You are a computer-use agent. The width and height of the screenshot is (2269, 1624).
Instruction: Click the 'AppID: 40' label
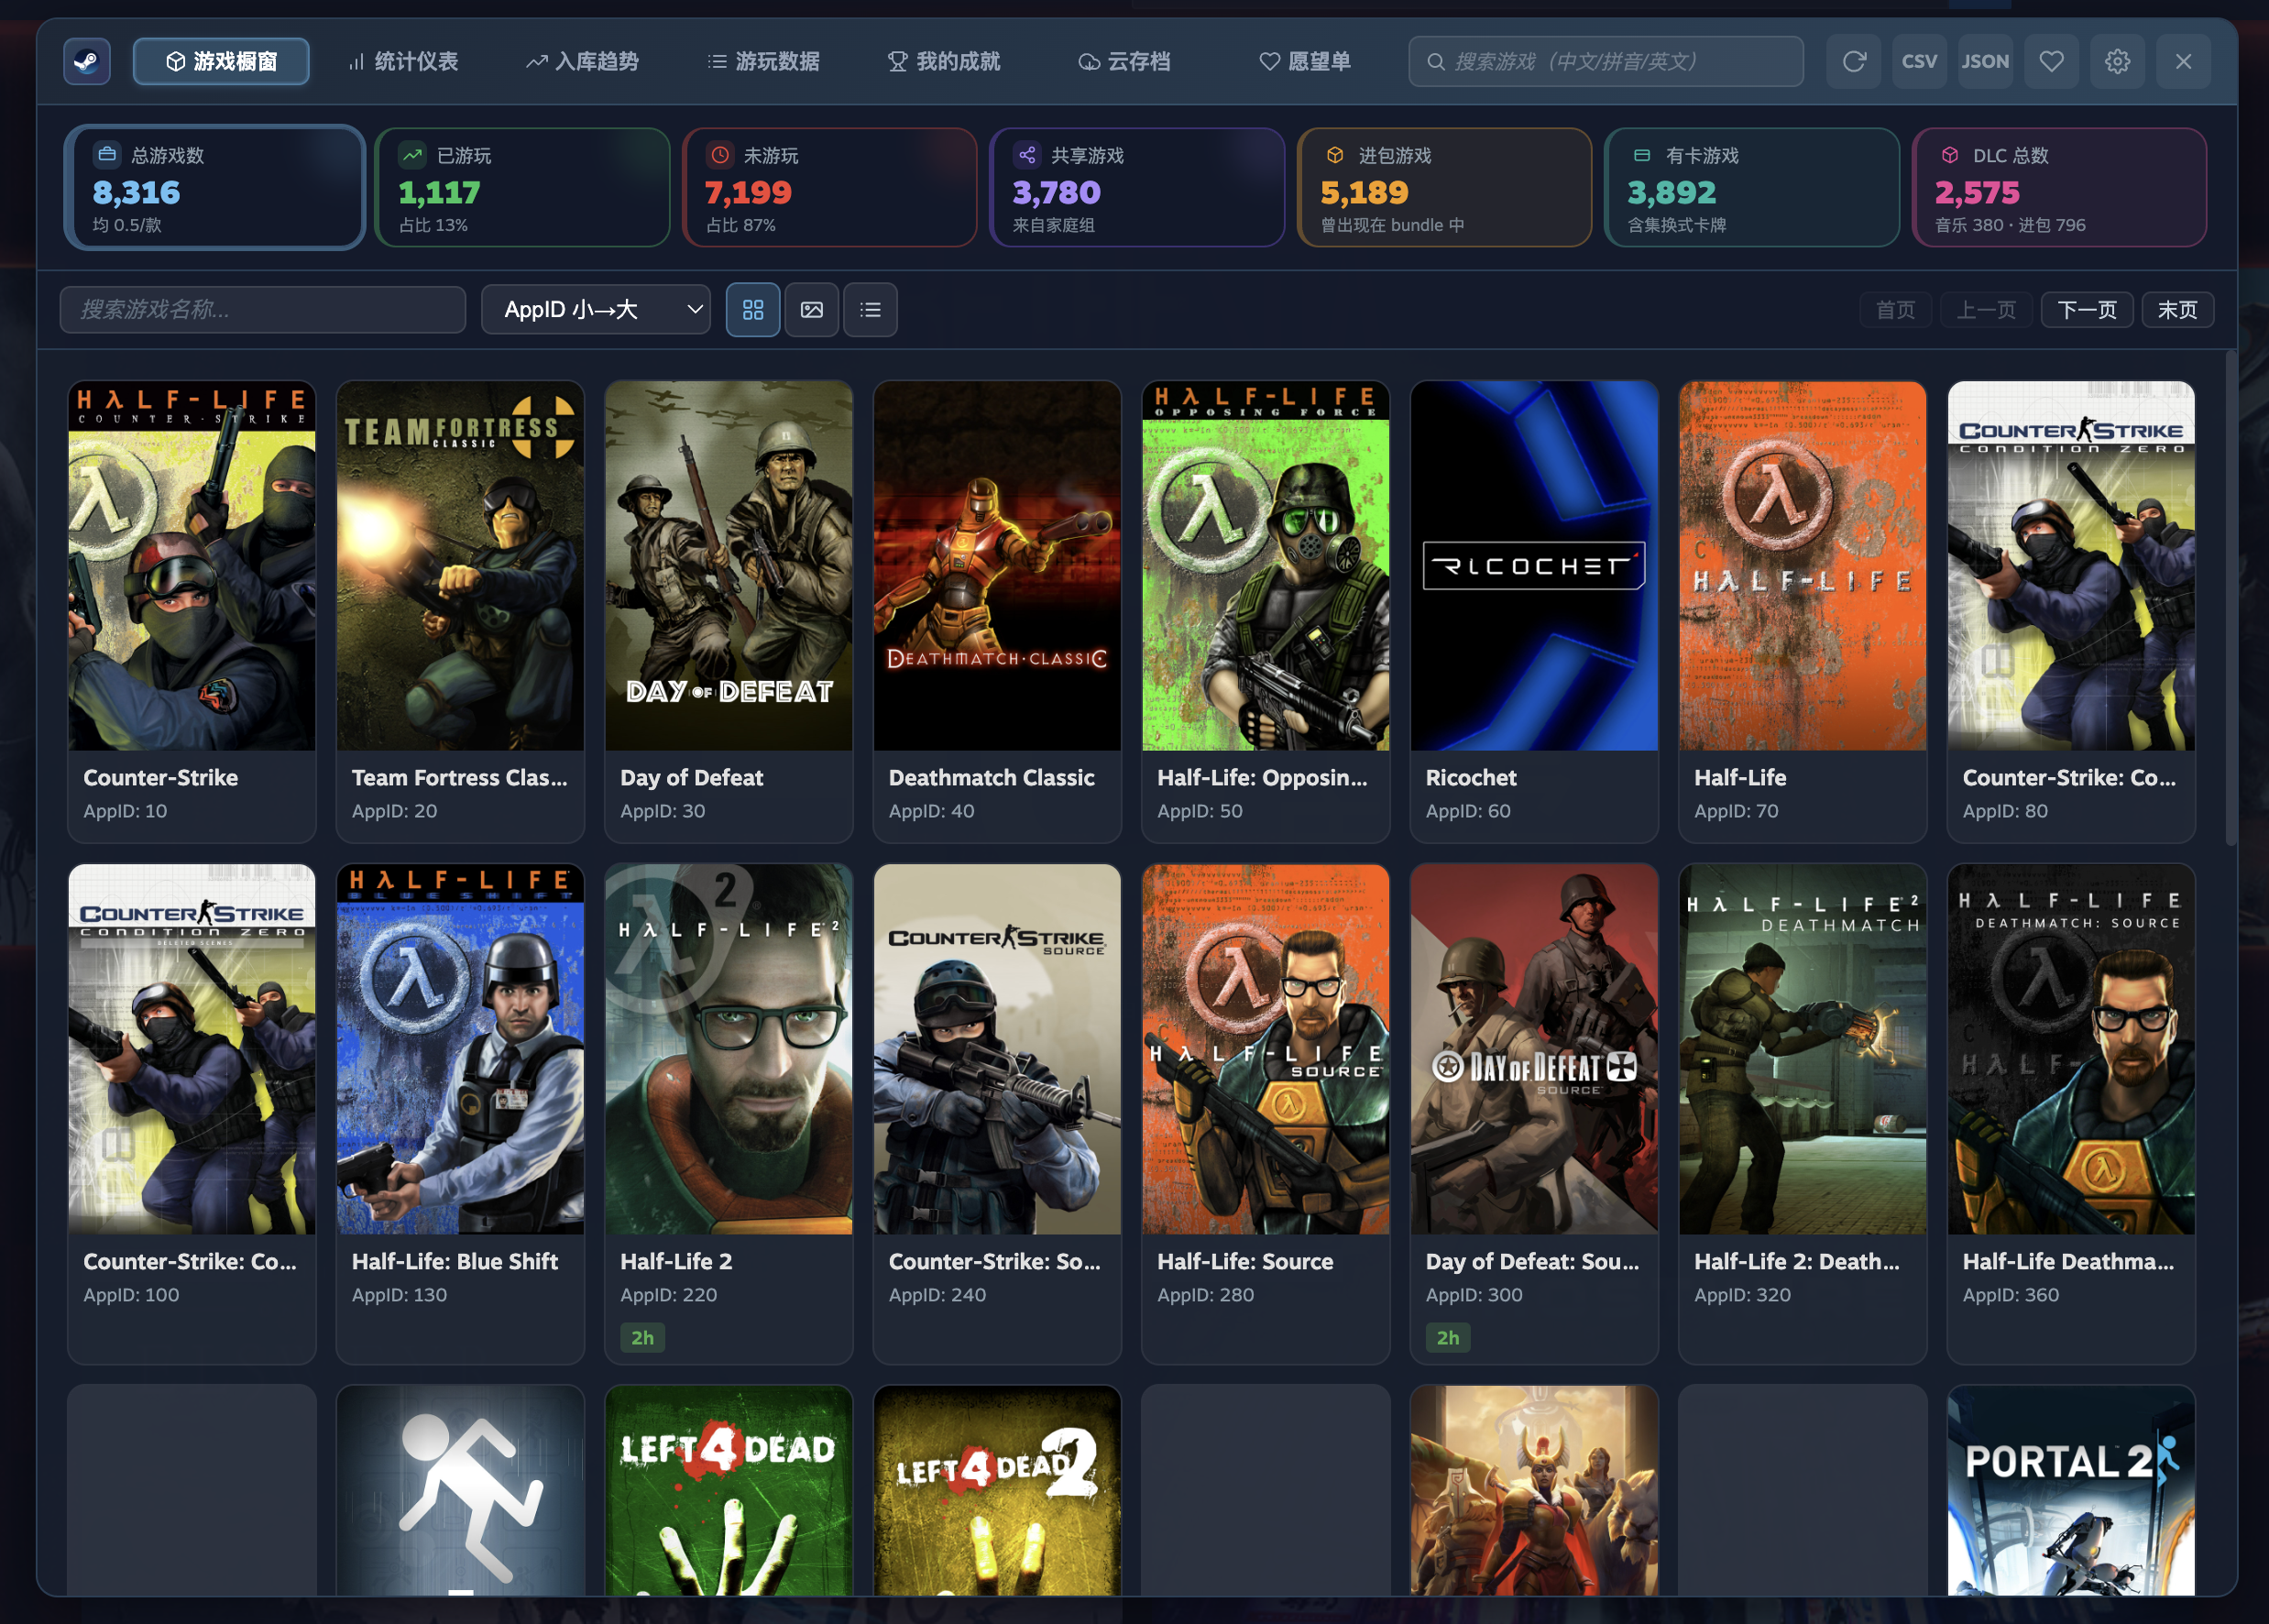931,811
